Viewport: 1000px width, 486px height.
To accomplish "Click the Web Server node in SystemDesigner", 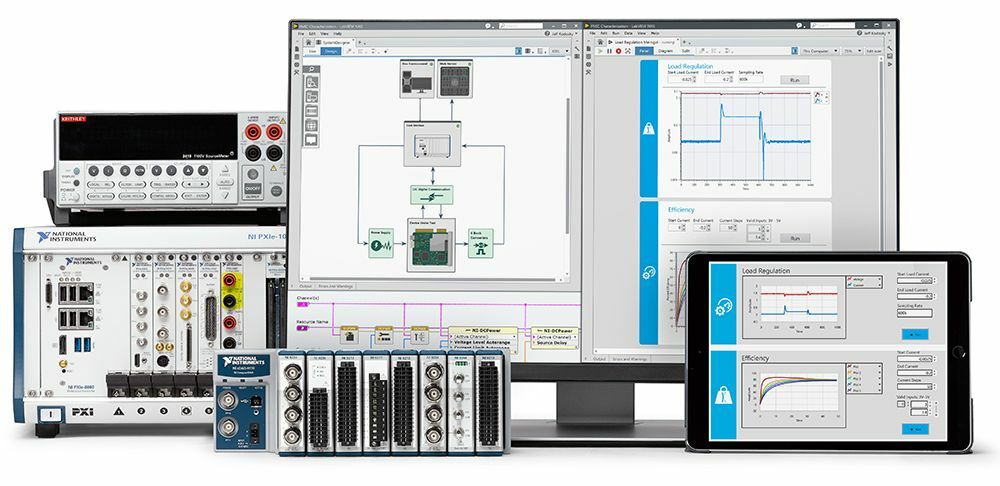I will pyautogui.click(x=455, y=81).
